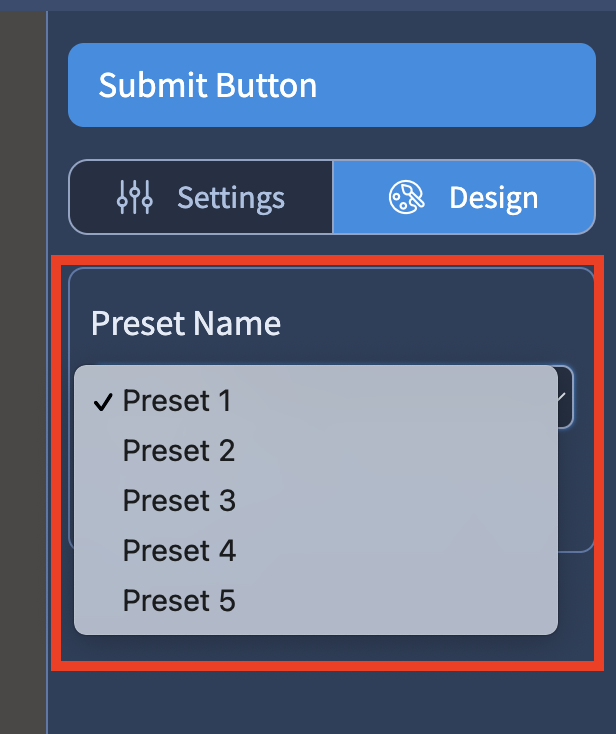This screenshot has height=734, width=616.
Task: Click the chevron arrow of the preset select
Action: 561,397
